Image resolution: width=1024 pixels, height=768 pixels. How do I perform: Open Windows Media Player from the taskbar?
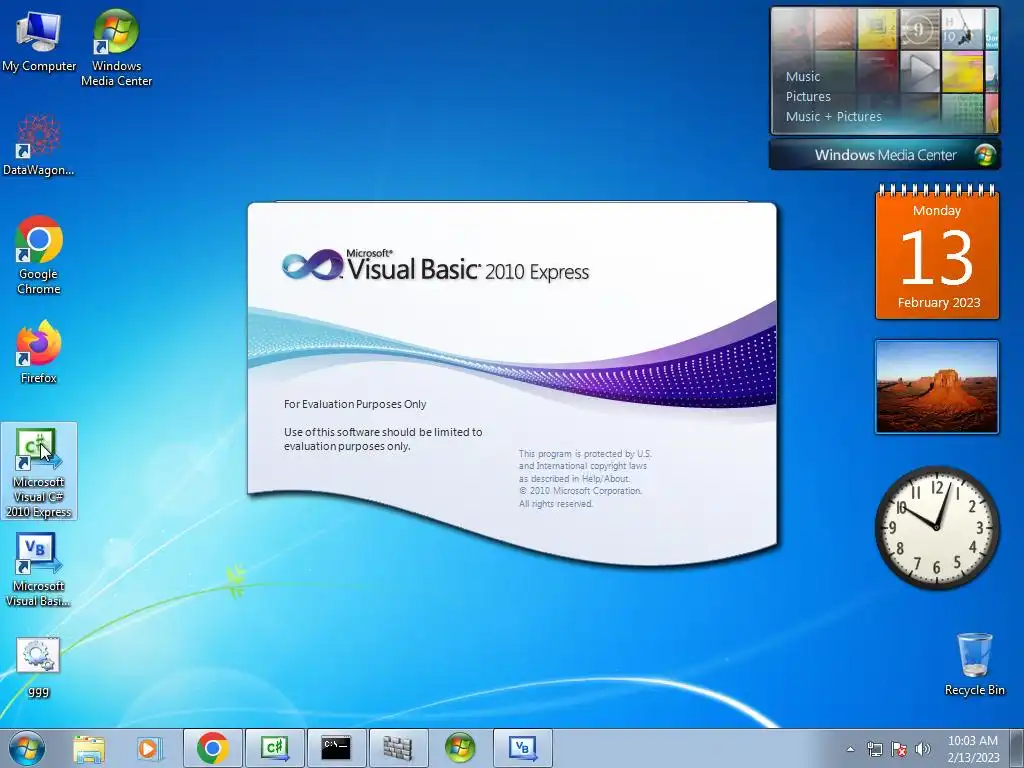pos(150,749)
